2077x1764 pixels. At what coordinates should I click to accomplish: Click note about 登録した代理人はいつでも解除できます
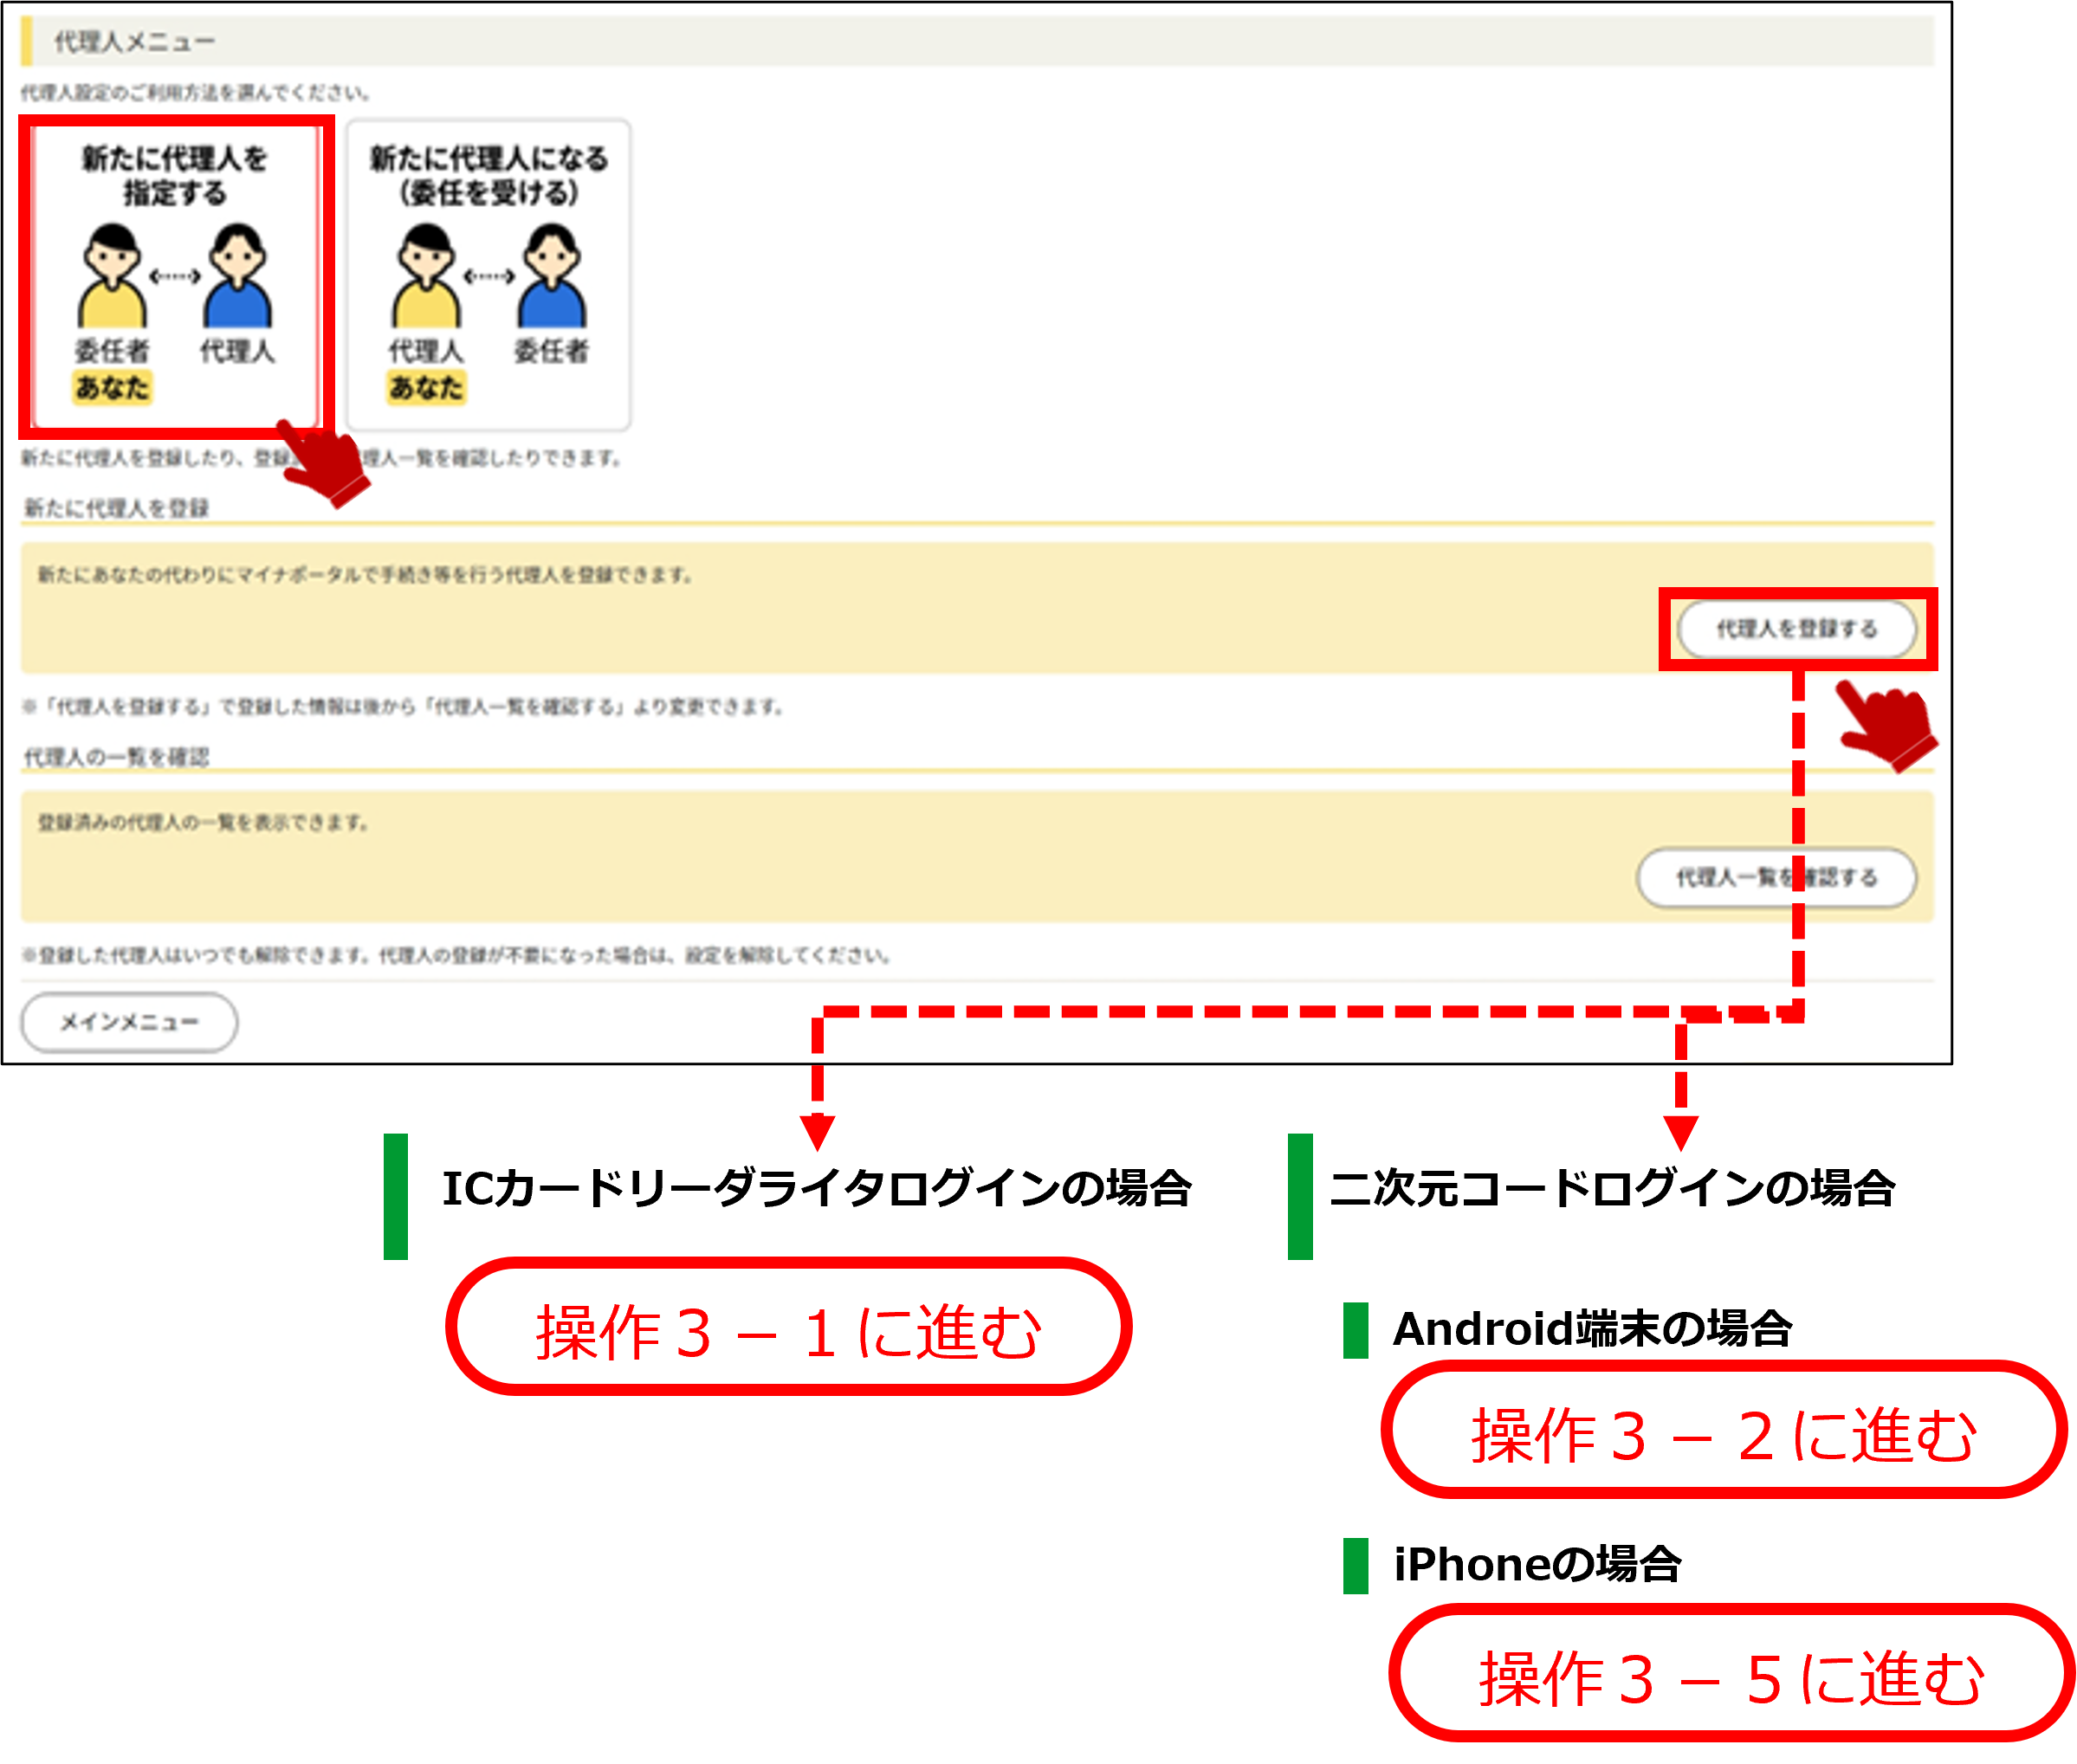point(457,955)
